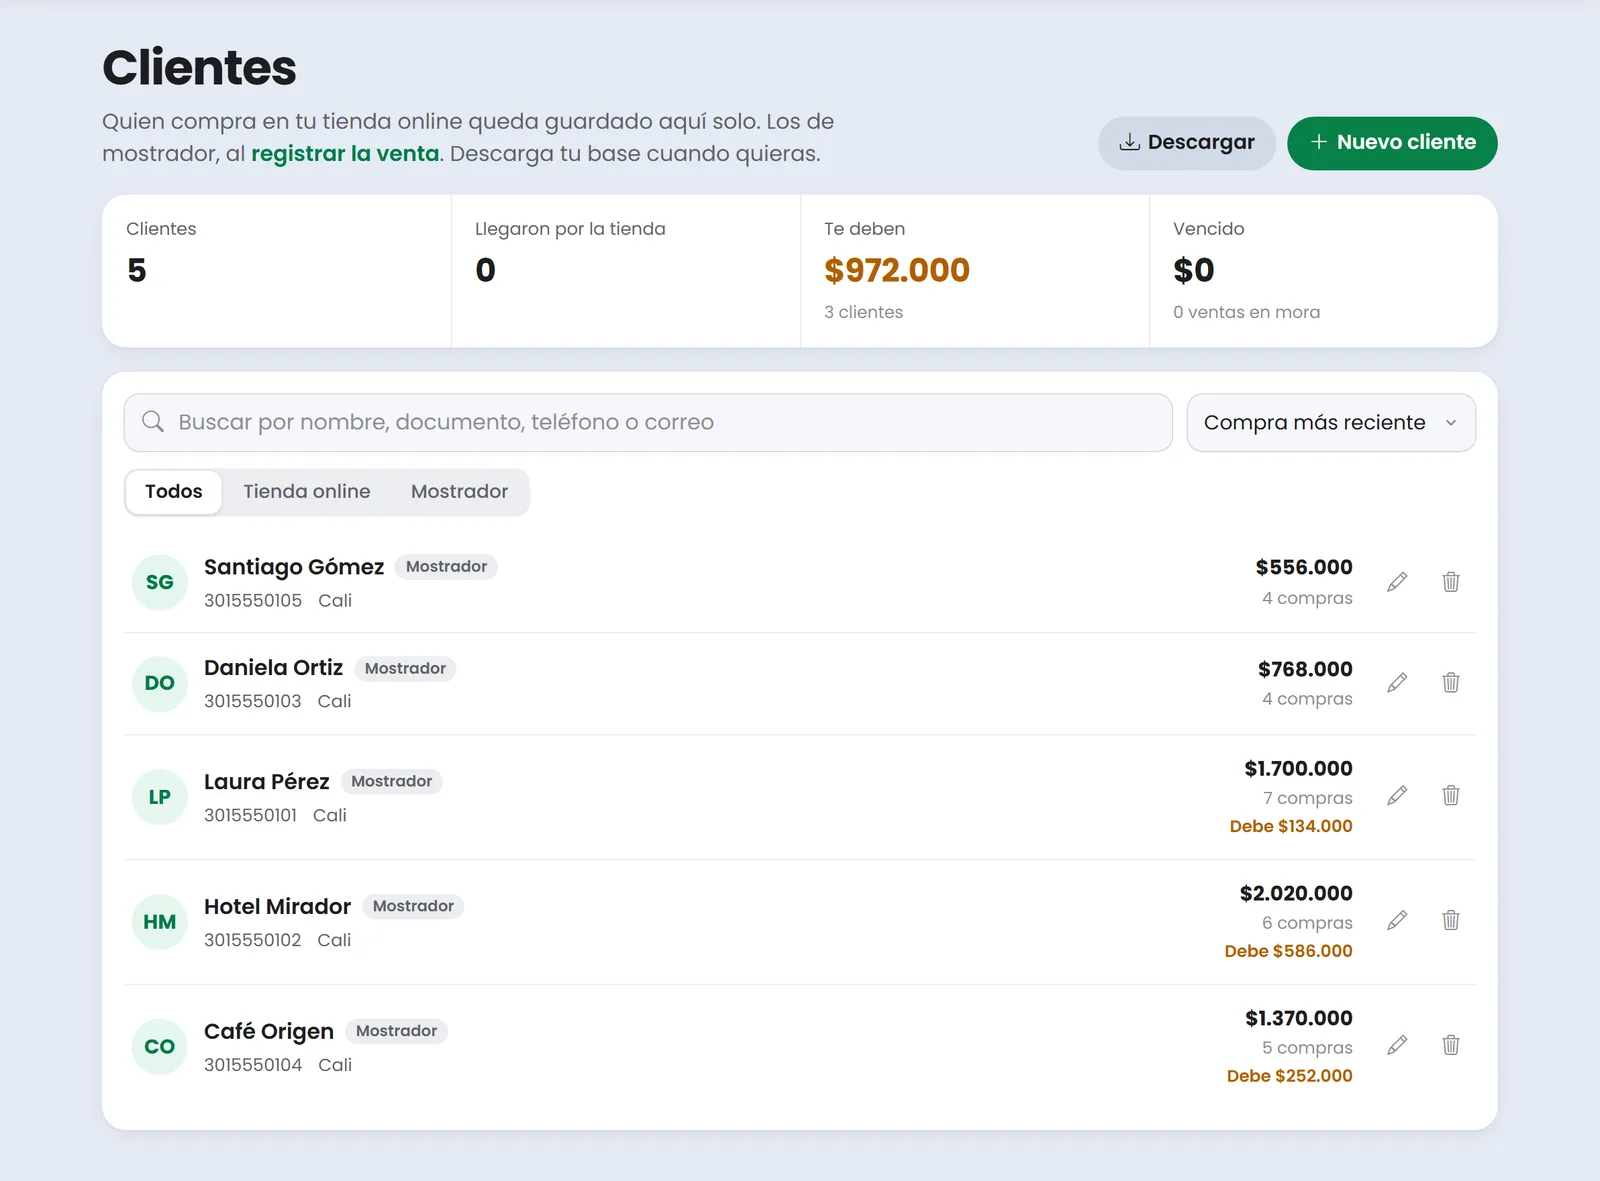Screen dimensions: 1600x1181
Task: Click the trash icon for Laura Pérez
Action: point(1451,796)
